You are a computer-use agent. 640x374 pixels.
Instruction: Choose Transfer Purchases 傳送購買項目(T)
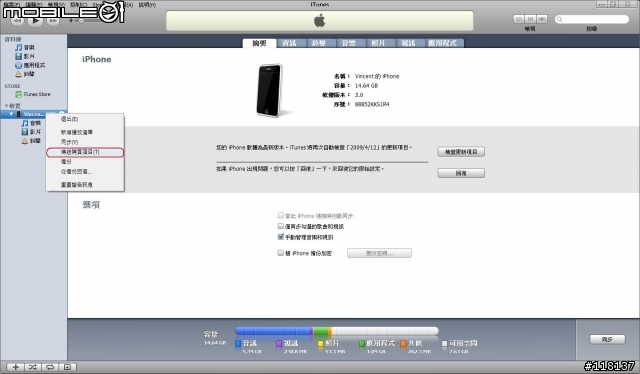pos(85,152)
